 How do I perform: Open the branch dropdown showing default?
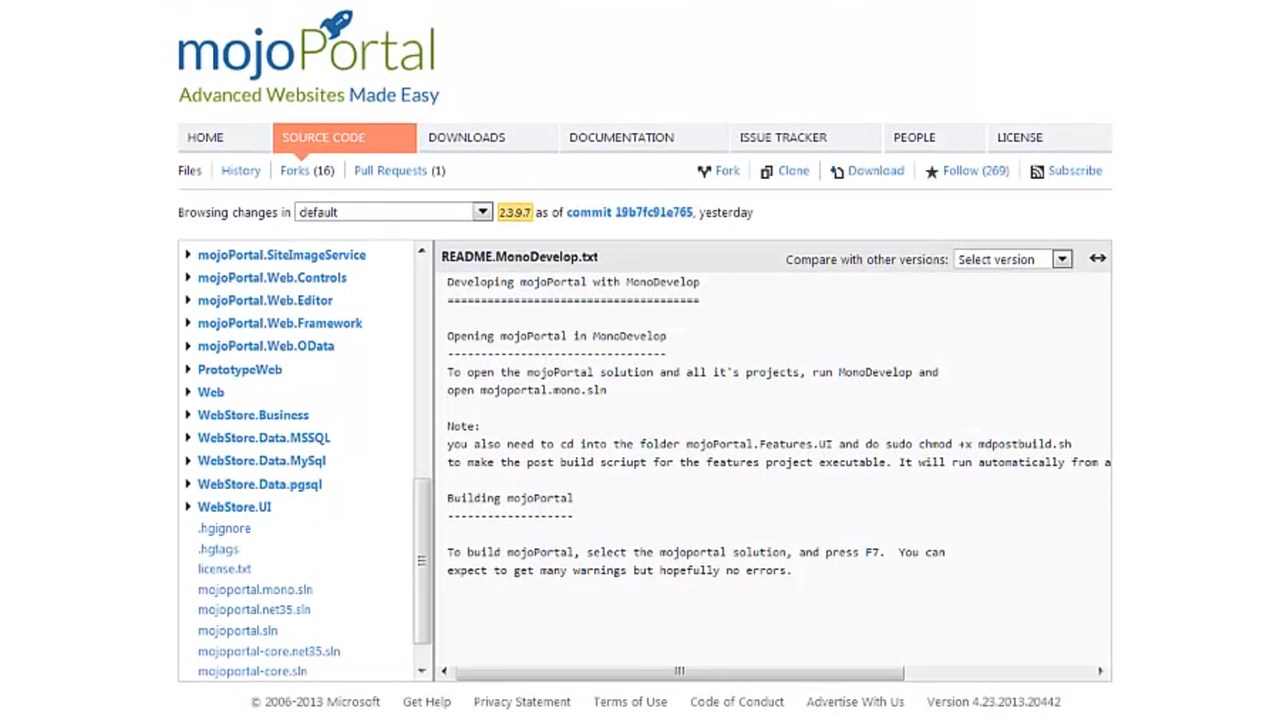(x=393, y=212)
